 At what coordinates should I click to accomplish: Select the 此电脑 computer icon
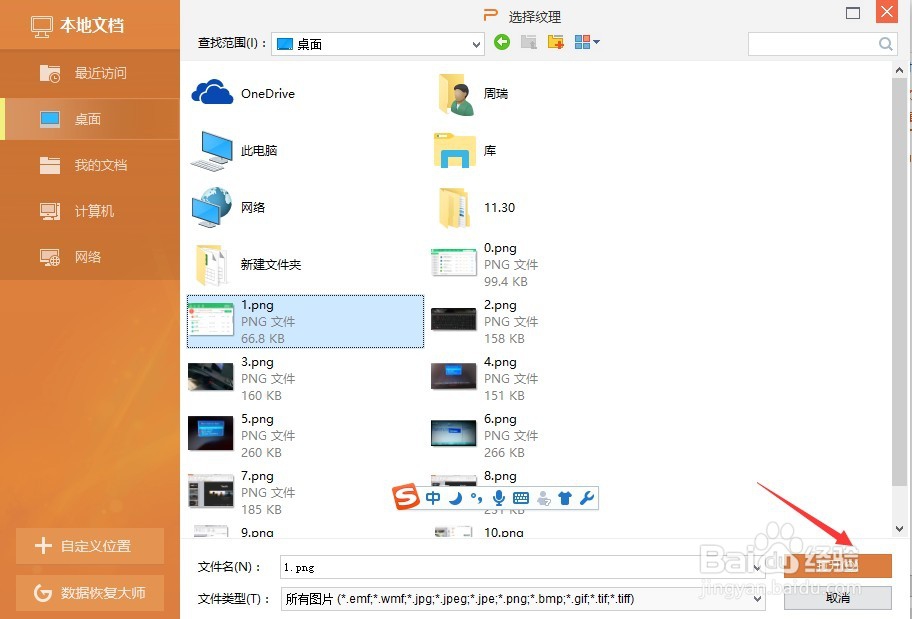tap(211, 151)
